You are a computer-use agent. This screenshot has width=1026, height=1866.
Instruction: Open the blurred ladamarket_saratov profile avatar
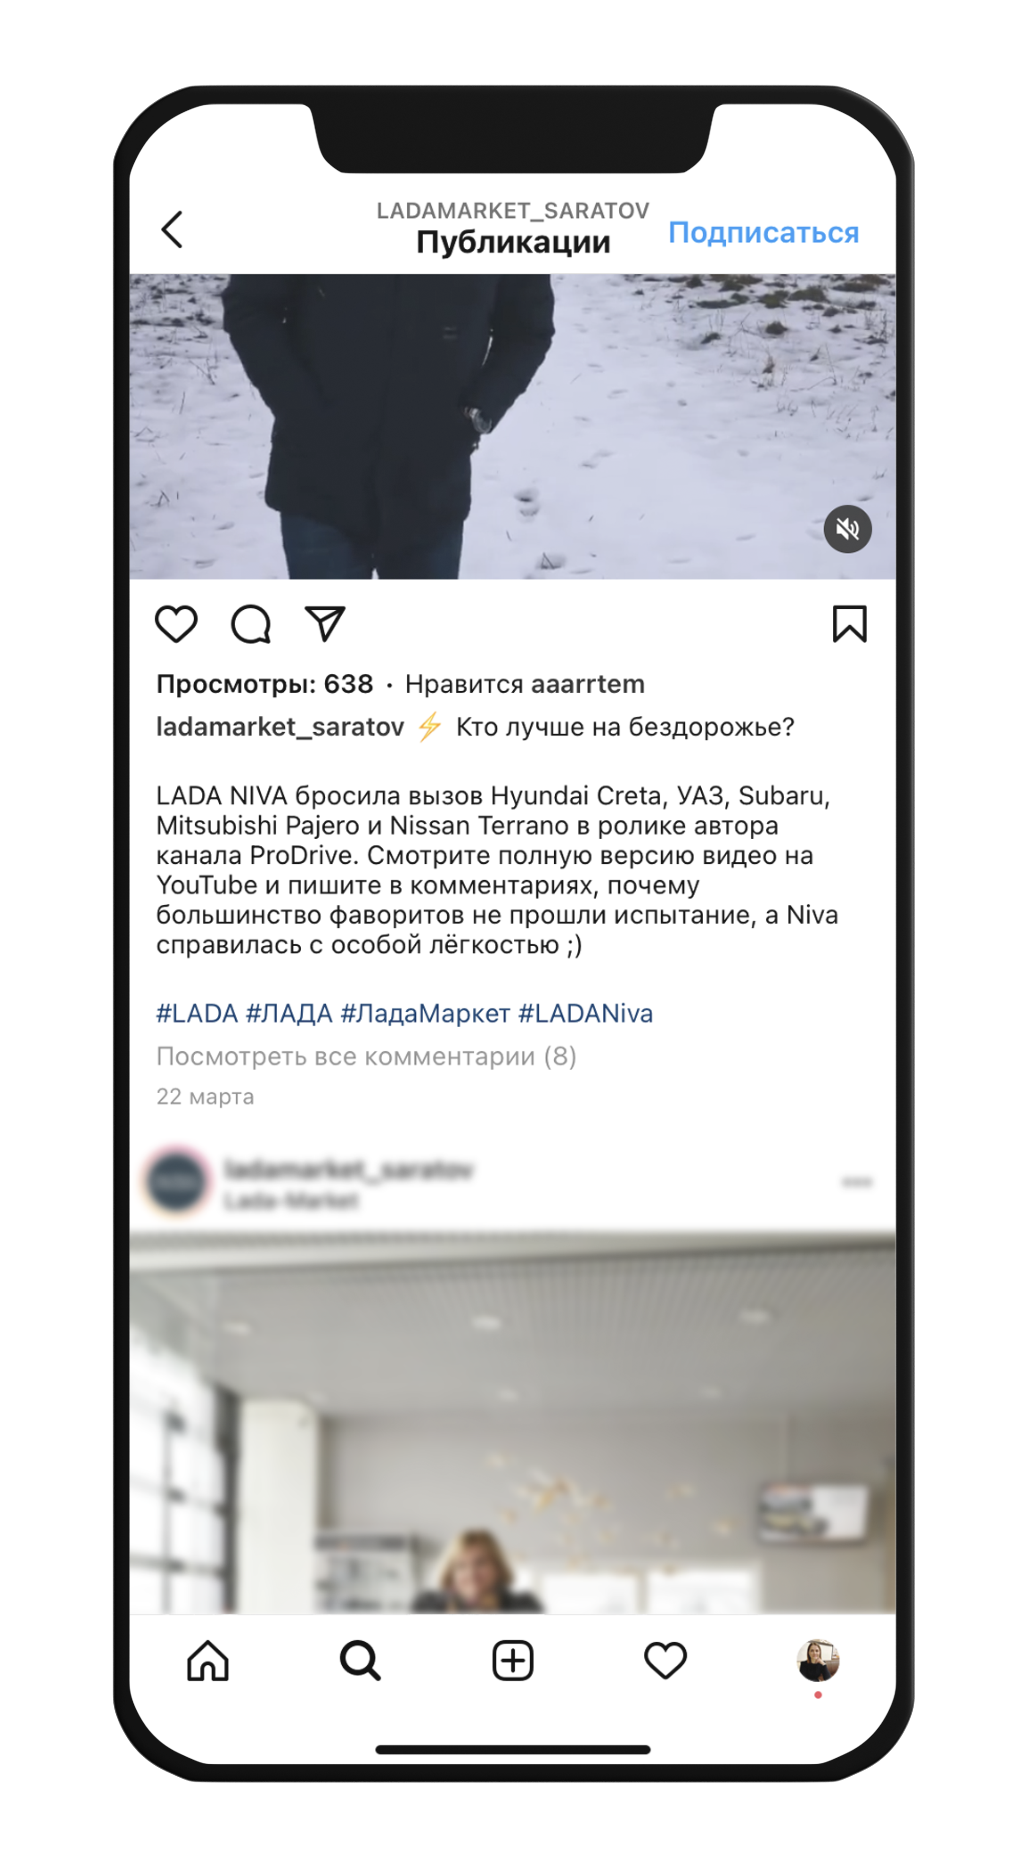tap(177, 1181)
